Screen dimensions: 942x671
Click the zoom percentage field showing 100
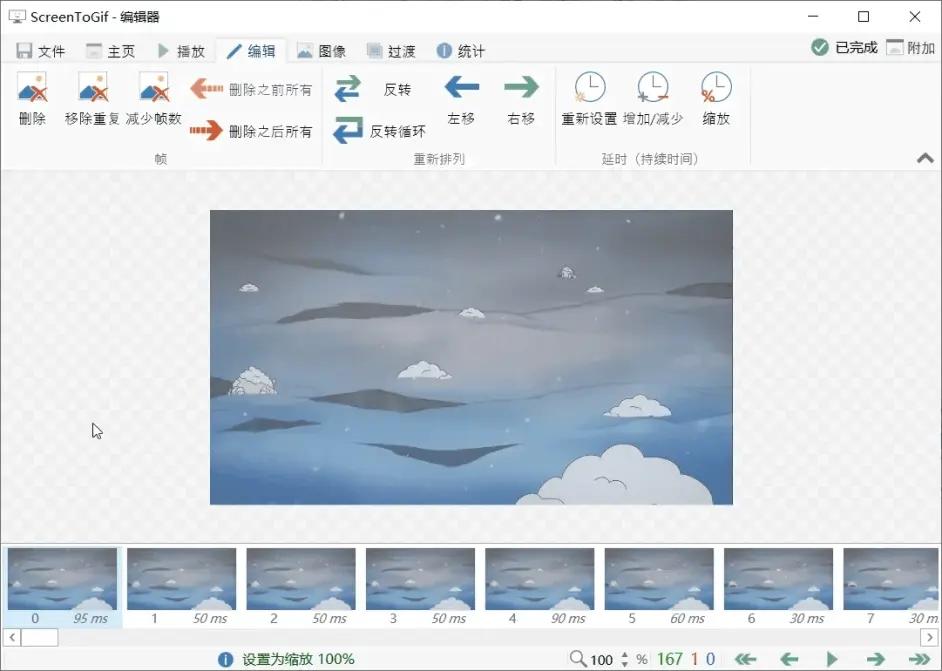pos(602,660)
